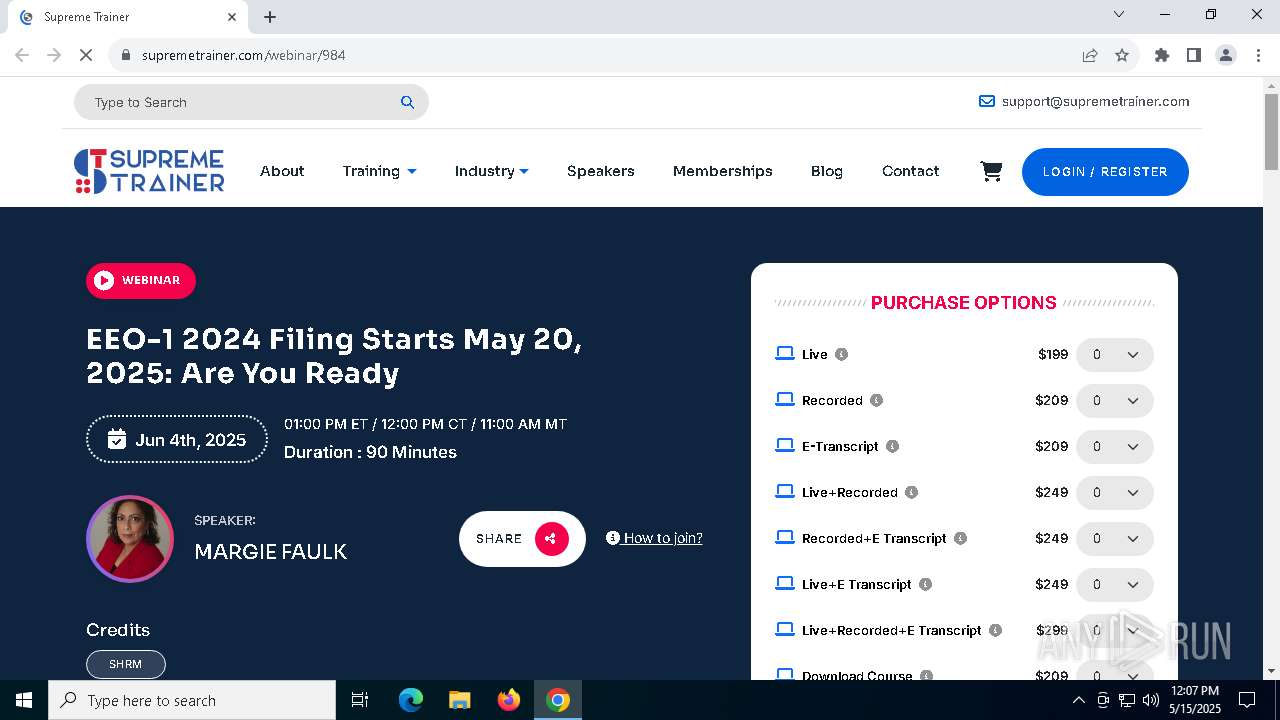Open Chrome extensions puzzle icon
Viewport: 1280px width, 720px height.
point(1162,55)
